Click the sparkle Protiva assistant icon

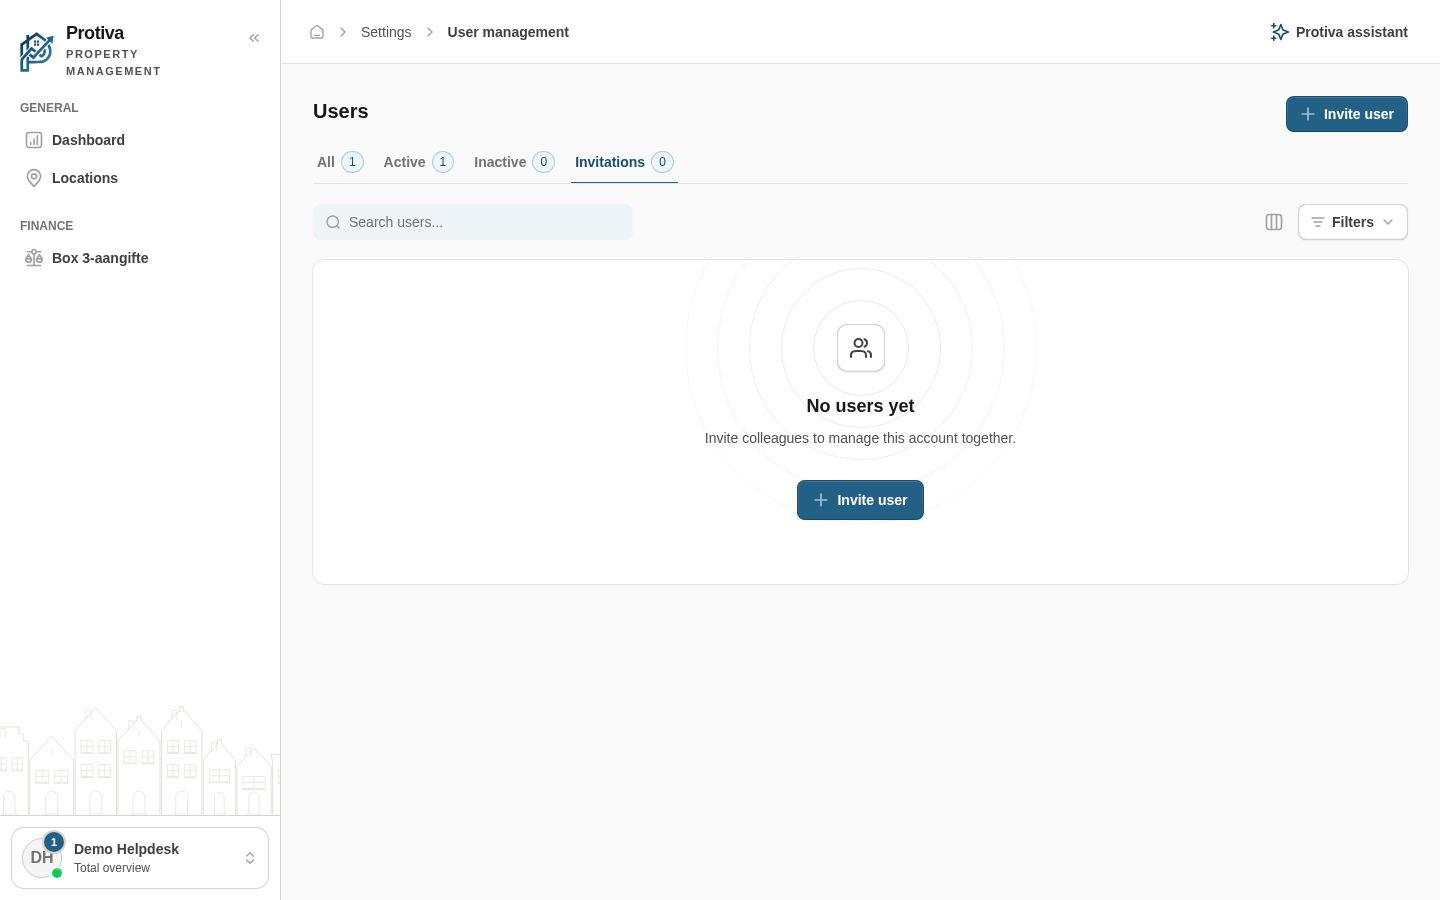(x=1279, y=32)
